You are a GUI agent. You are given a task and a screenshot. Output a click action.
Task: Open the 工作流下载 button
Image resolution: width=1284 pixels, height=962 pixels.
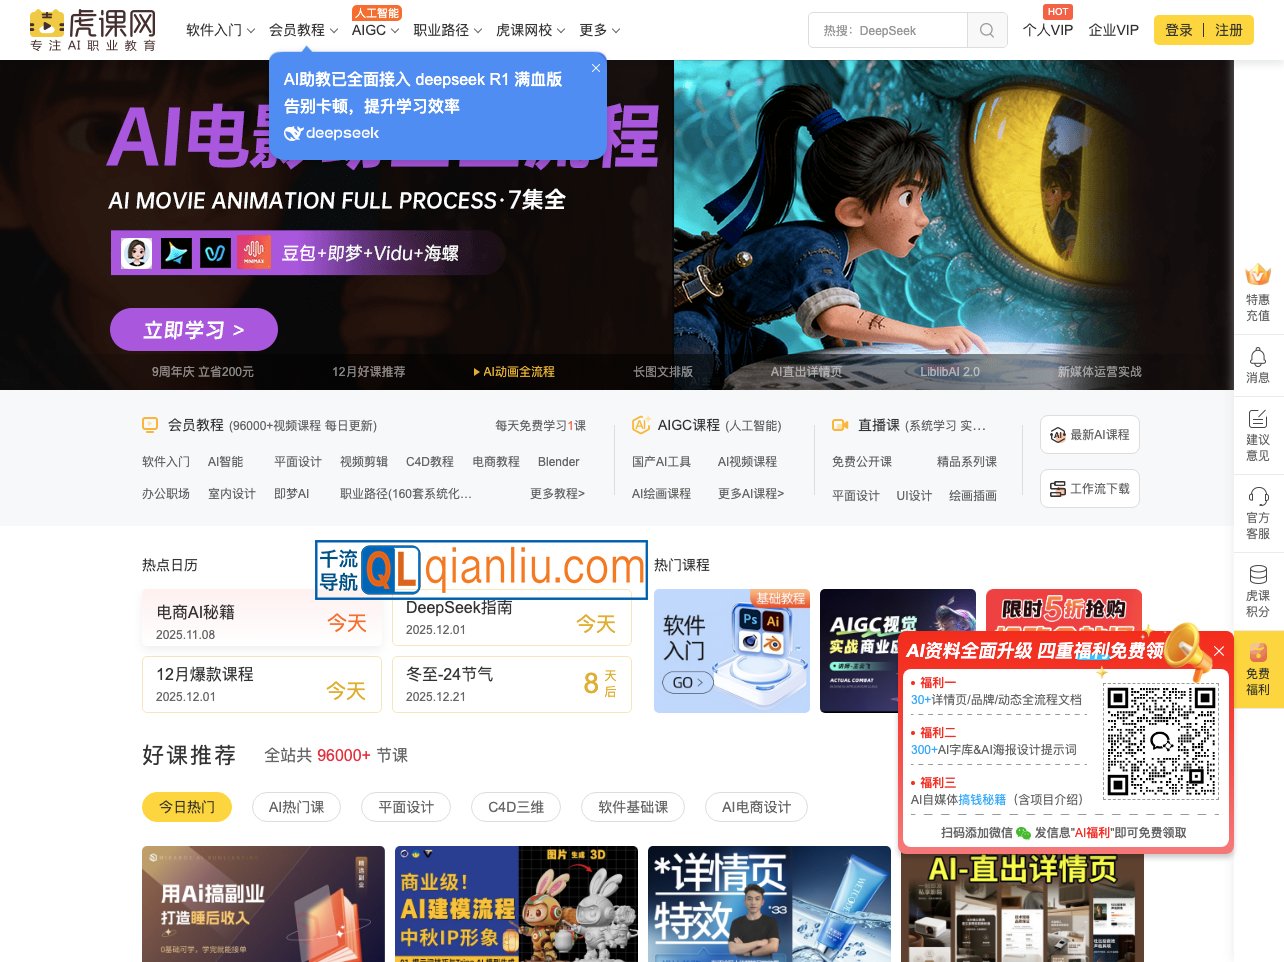[x=1089, y=489]
